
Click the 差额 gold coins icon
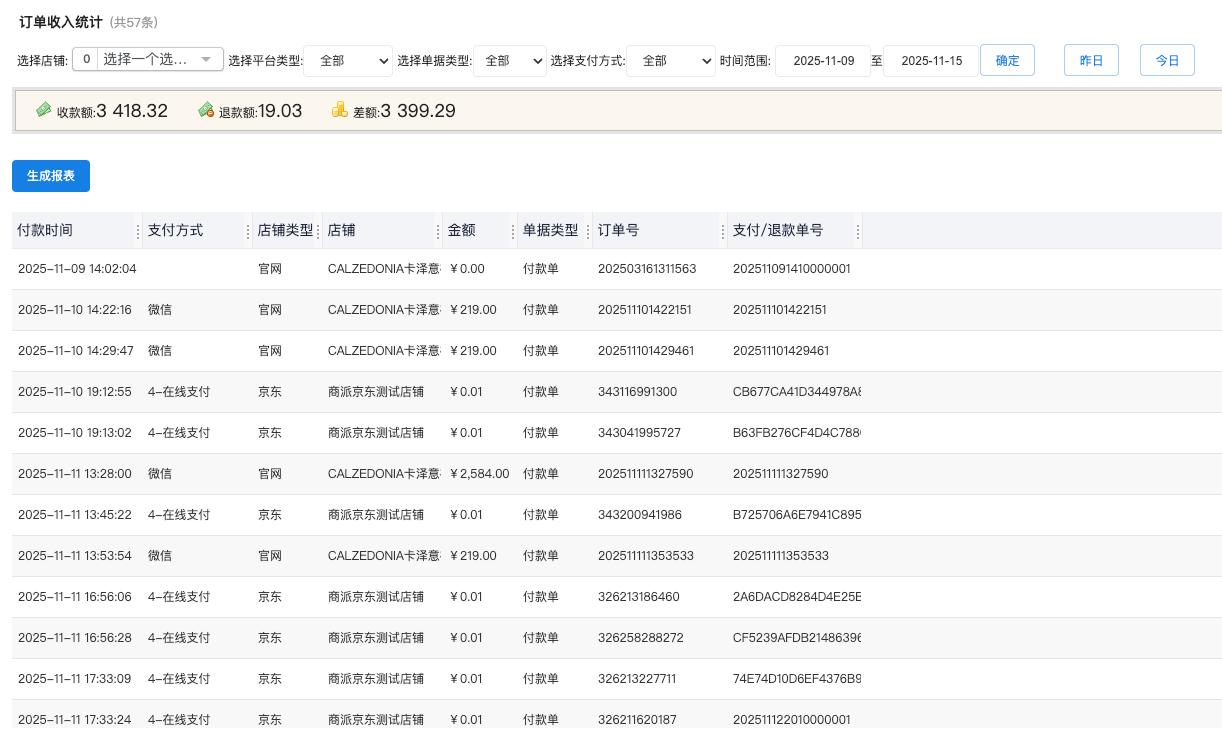[x=340, y=110]
